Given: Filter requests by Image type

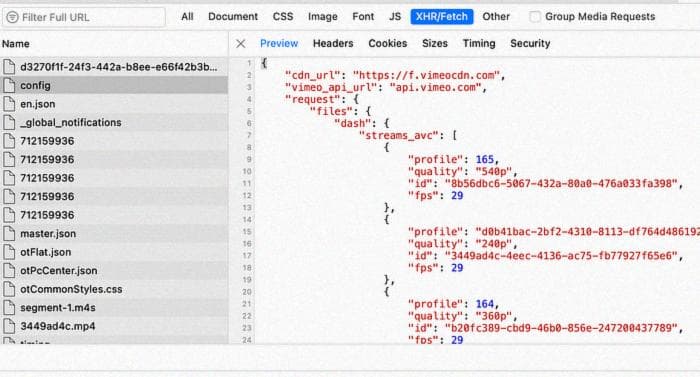Looking at the screenshot, I should (x=322, y=17).
